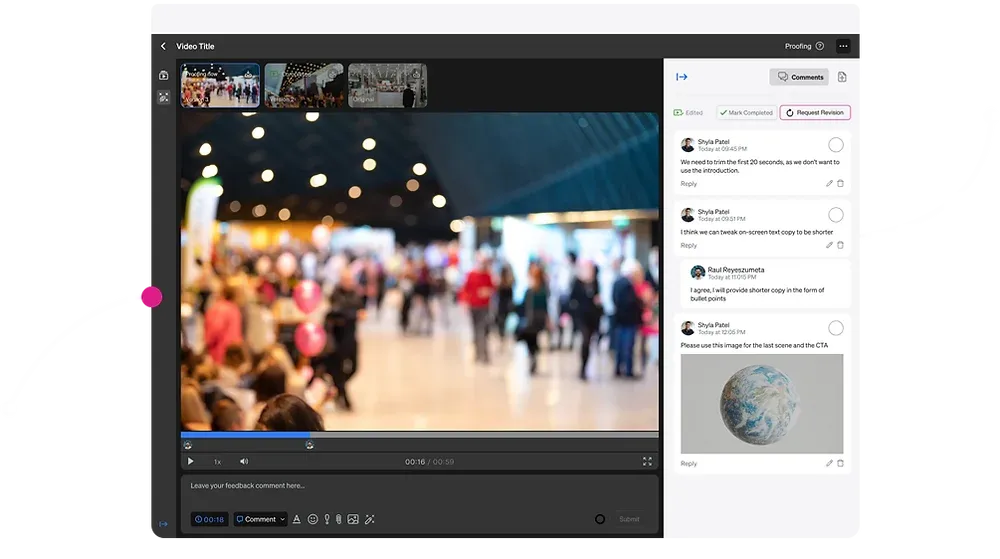This screenshot has width=1000, height=559.
Task: Collapse the comments panel with the blue arrow icon
Action: [682, 77]
